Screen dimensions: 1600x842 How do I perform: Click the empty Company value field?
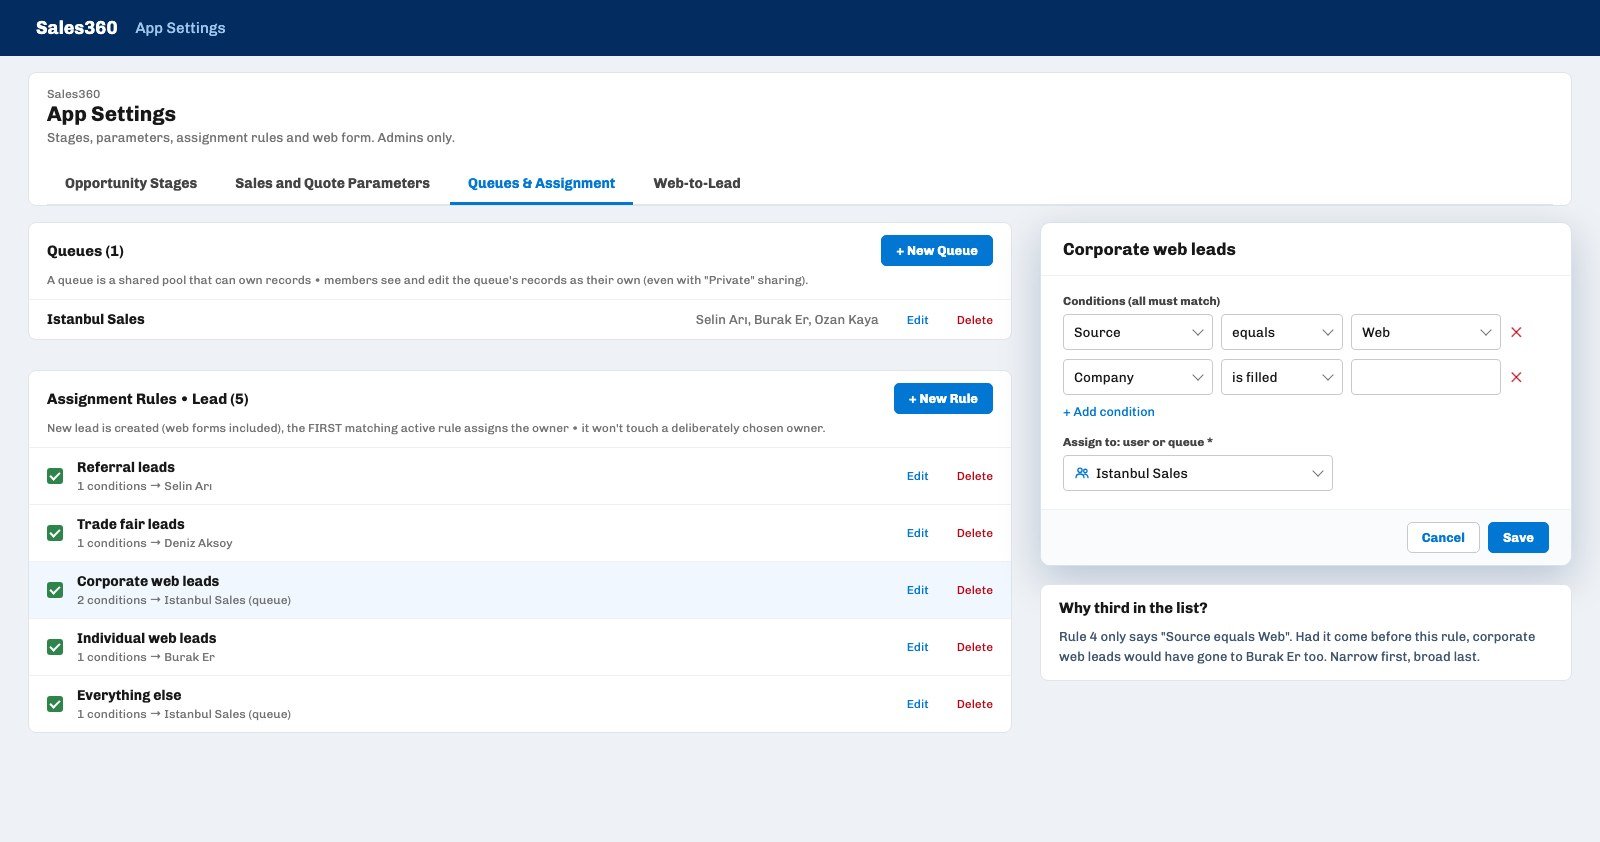(1425, 377)
